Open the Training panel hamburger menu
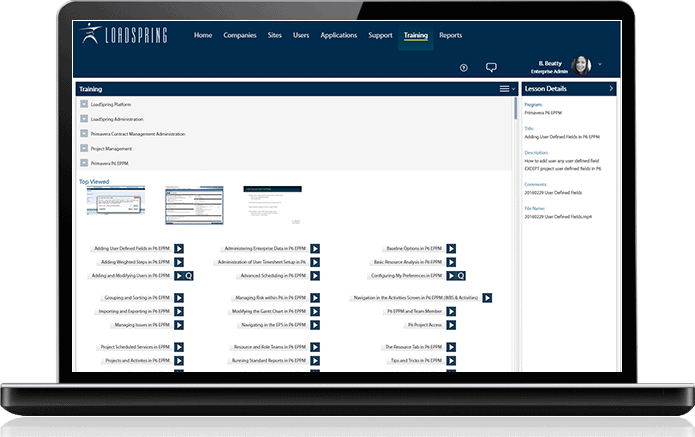695x437 pixels. [x=505, y=89]
